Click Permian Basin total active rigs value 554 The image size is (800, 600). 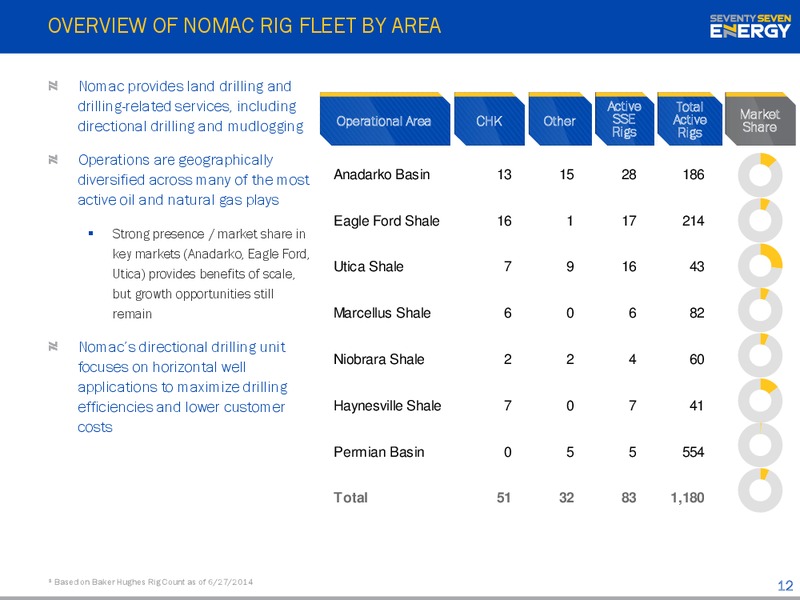tap(693, 452)
